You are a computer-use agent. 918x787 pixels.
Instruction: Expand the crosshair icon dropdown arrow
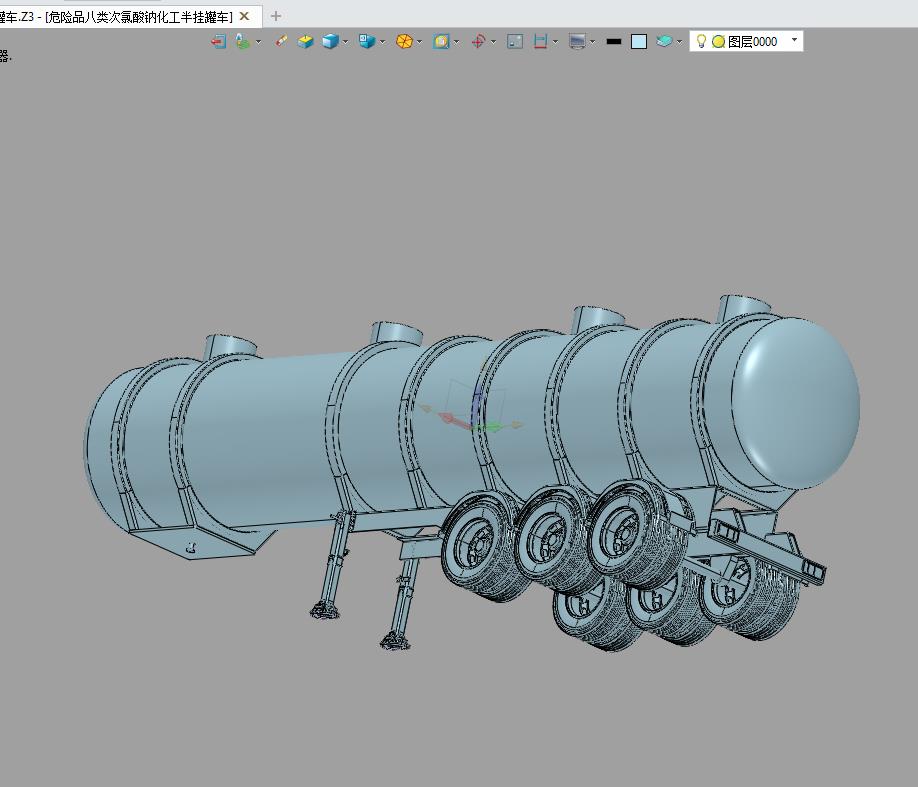(494, 42)
